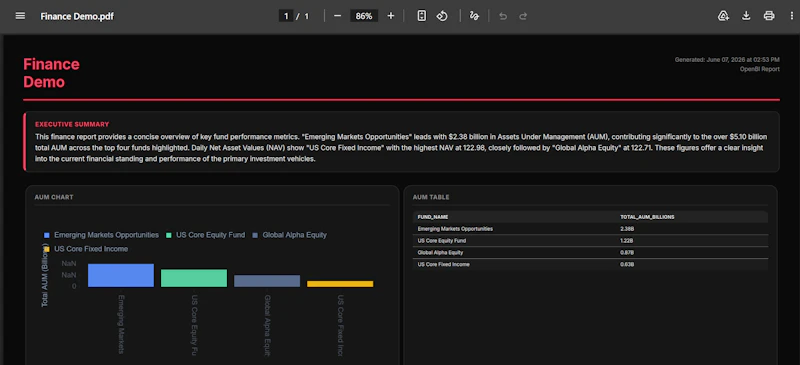
Task: Click the OpenBI Report label
Action: pyautogui.click(x=760, y=69)
